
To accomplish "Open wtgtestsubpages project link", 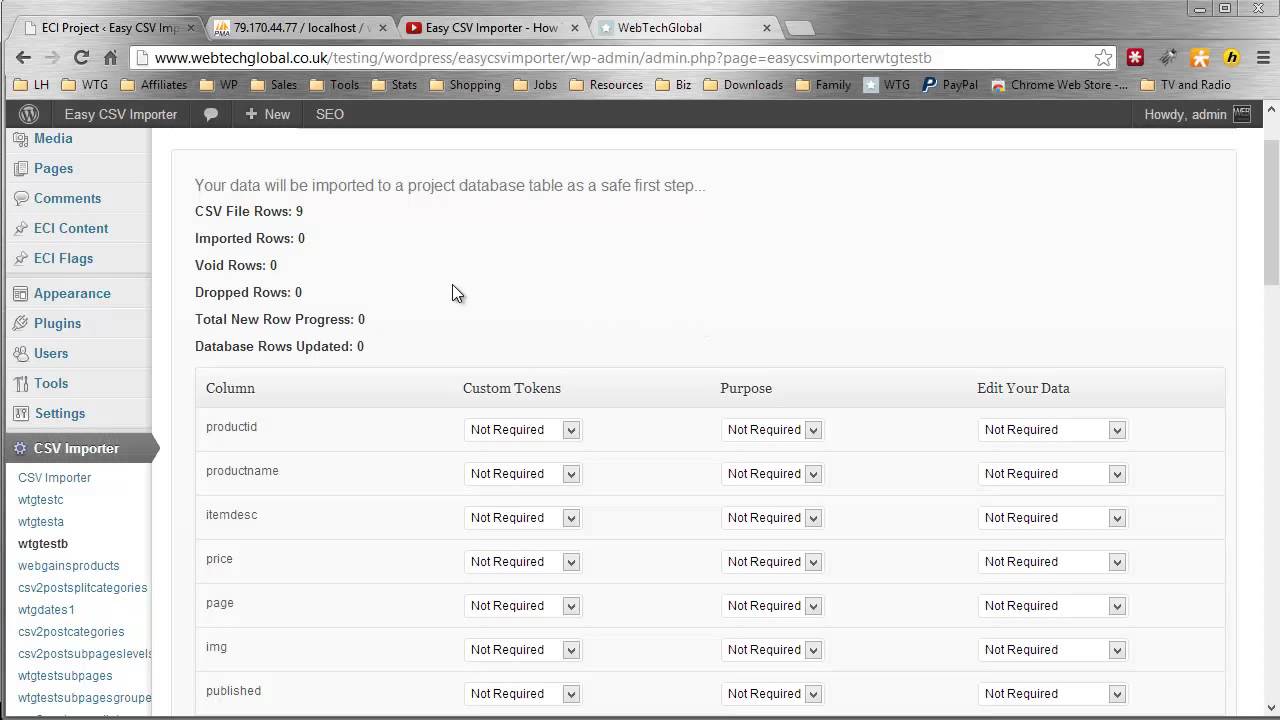I will (x=65, y=676).
